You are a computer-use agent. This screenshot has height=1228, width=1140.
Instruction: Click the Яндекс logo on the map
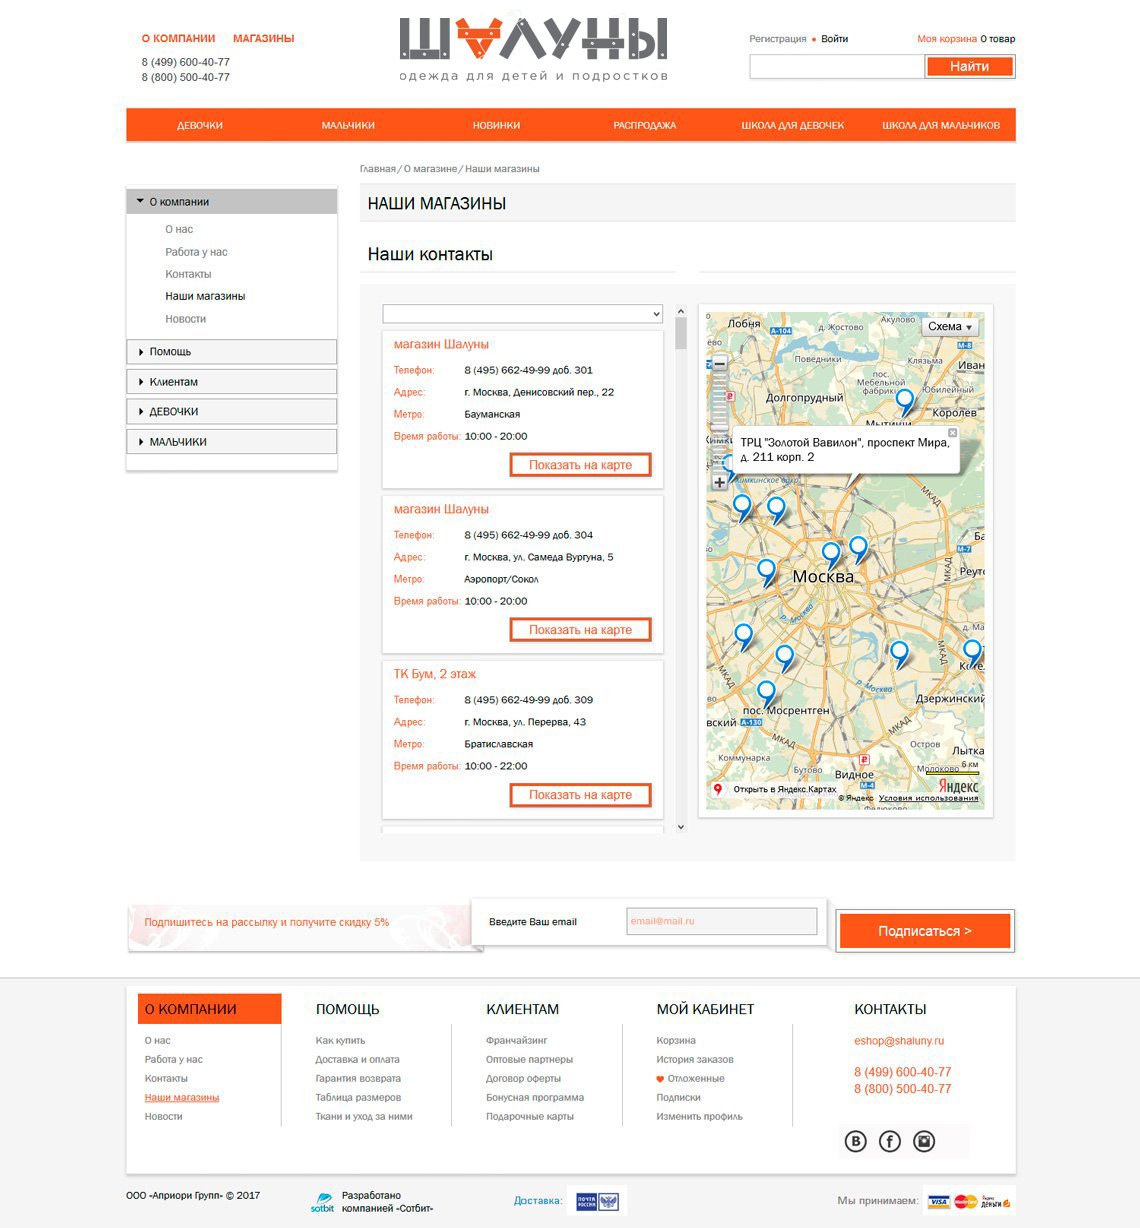(x=958, y=786)
